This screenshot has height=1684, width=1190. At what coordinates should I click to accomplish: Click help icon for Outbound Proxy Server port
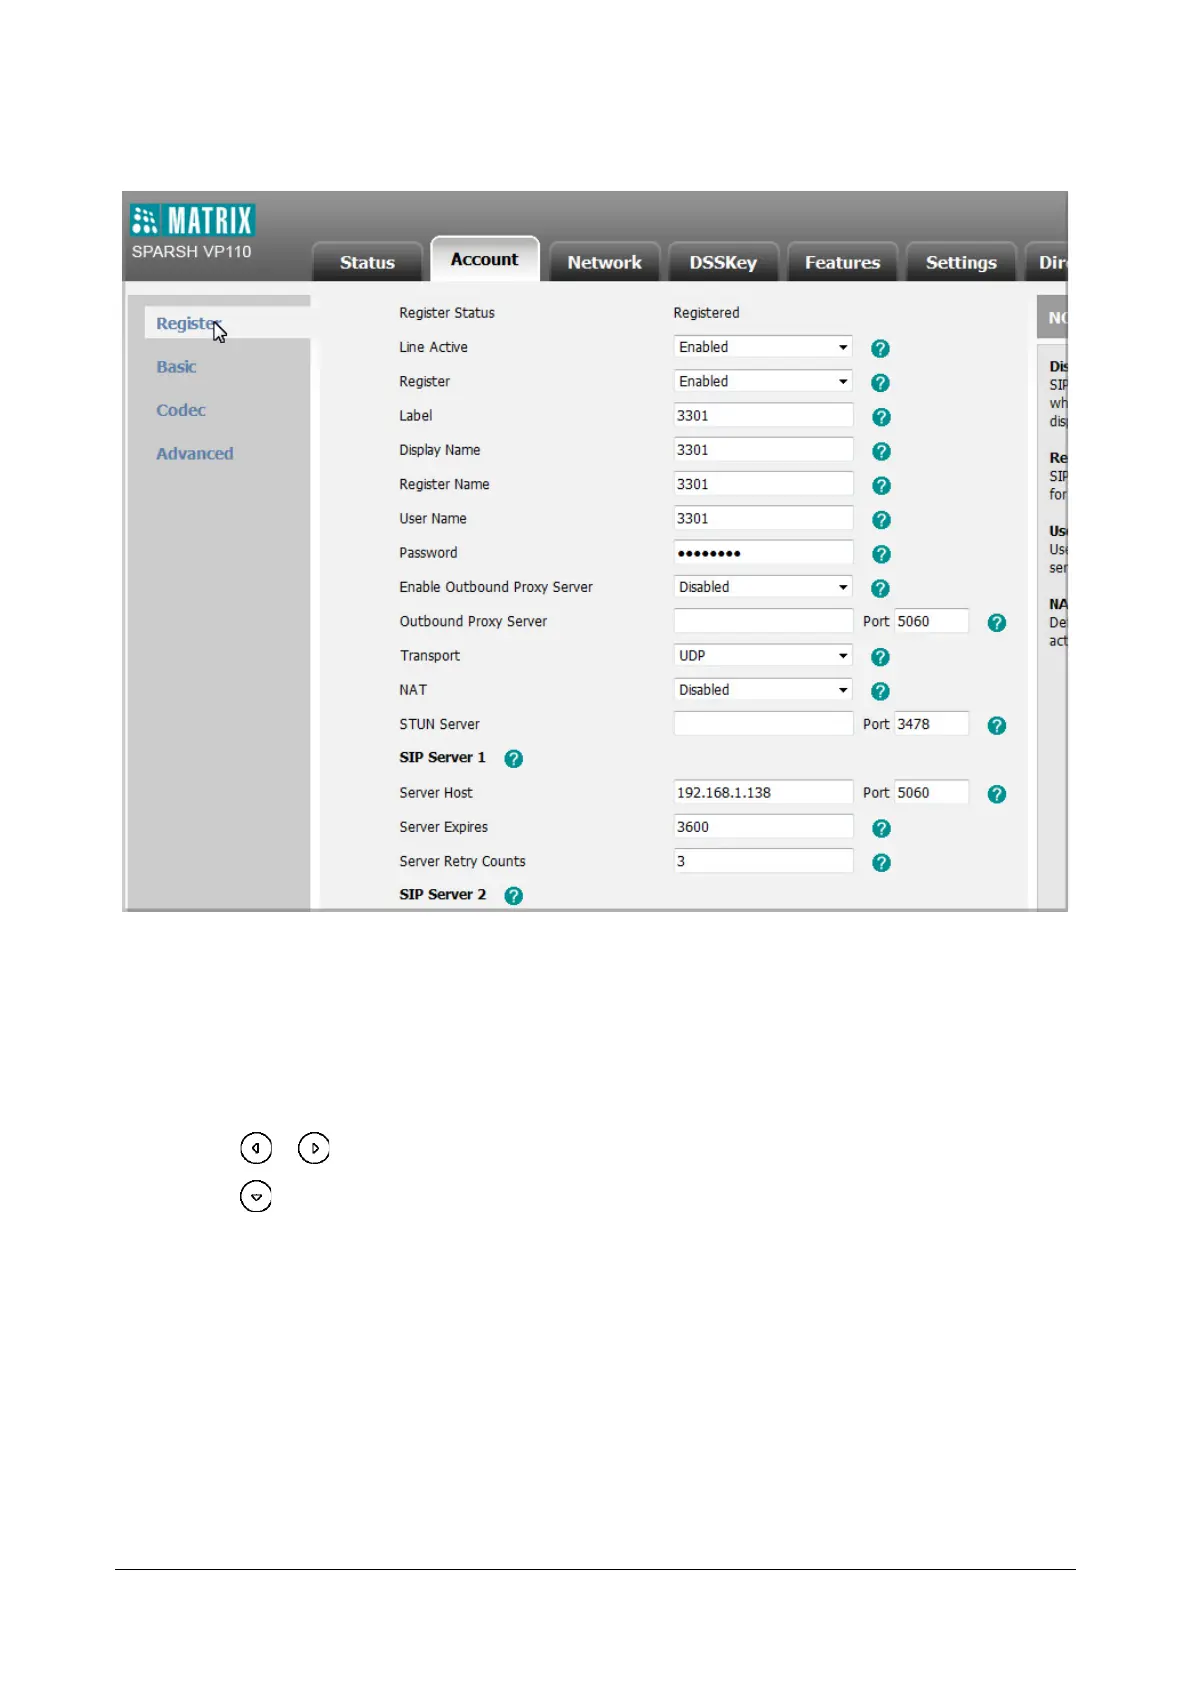coord(996,623)
